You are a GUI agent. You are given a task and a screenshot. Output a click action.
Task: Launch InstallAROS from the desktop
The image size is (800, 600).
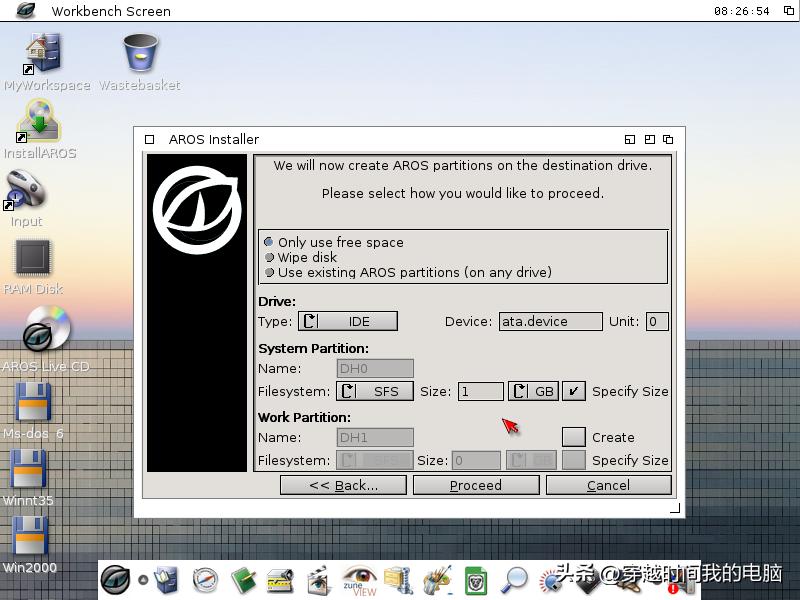(38, 120)
